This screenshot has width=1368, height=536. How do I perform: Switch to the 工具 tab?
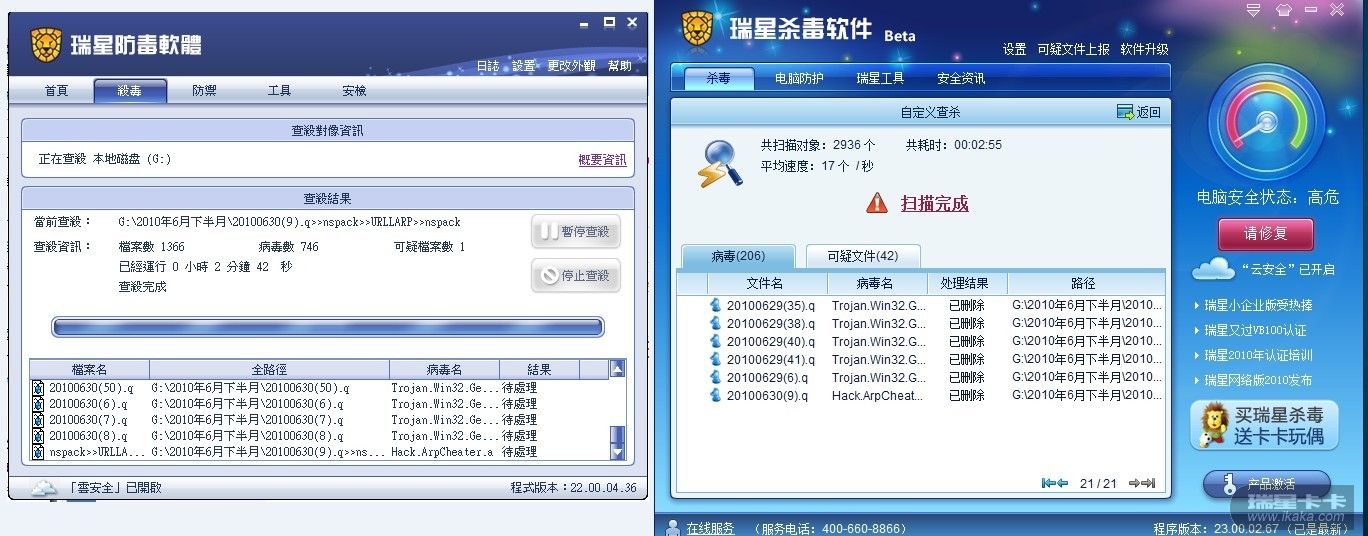tap(279, 91)
